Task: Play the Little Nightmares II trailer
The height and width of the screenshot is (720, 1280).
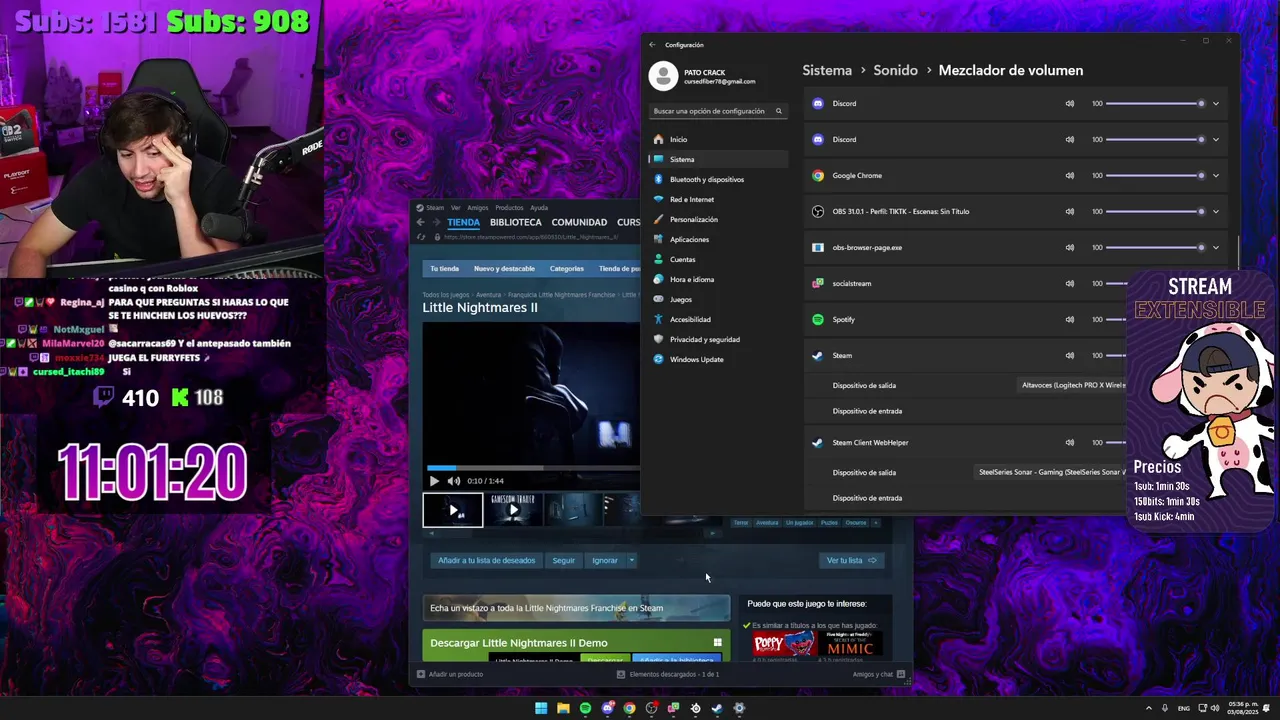Action: (x=434, y=481)
